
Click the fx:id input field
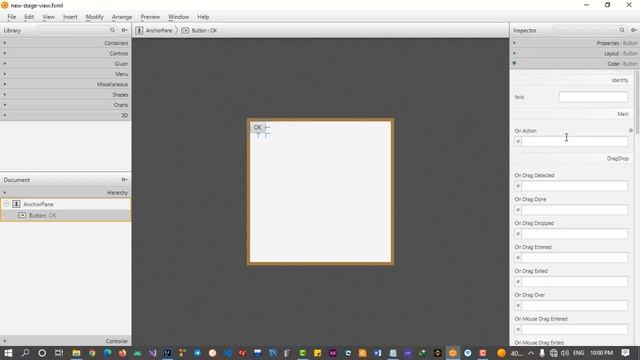593,97
